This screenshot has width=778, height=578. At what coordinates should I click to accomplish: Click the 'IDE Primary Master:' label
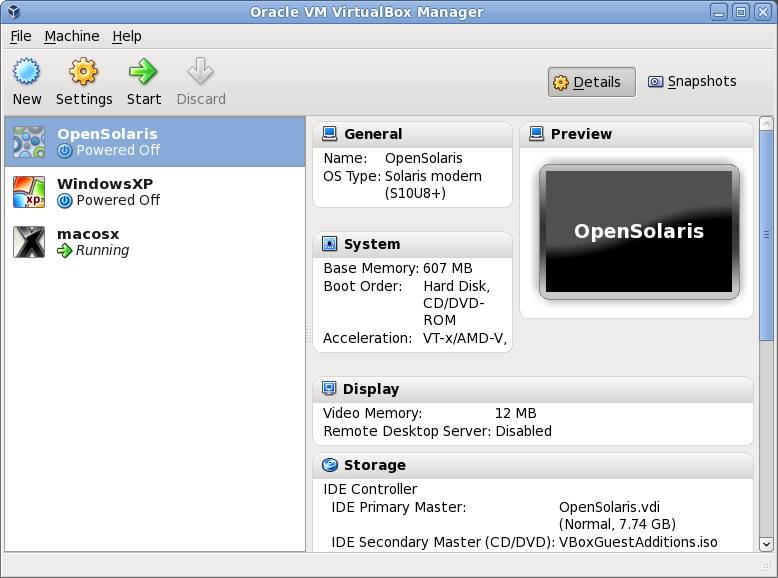[399, 507]
